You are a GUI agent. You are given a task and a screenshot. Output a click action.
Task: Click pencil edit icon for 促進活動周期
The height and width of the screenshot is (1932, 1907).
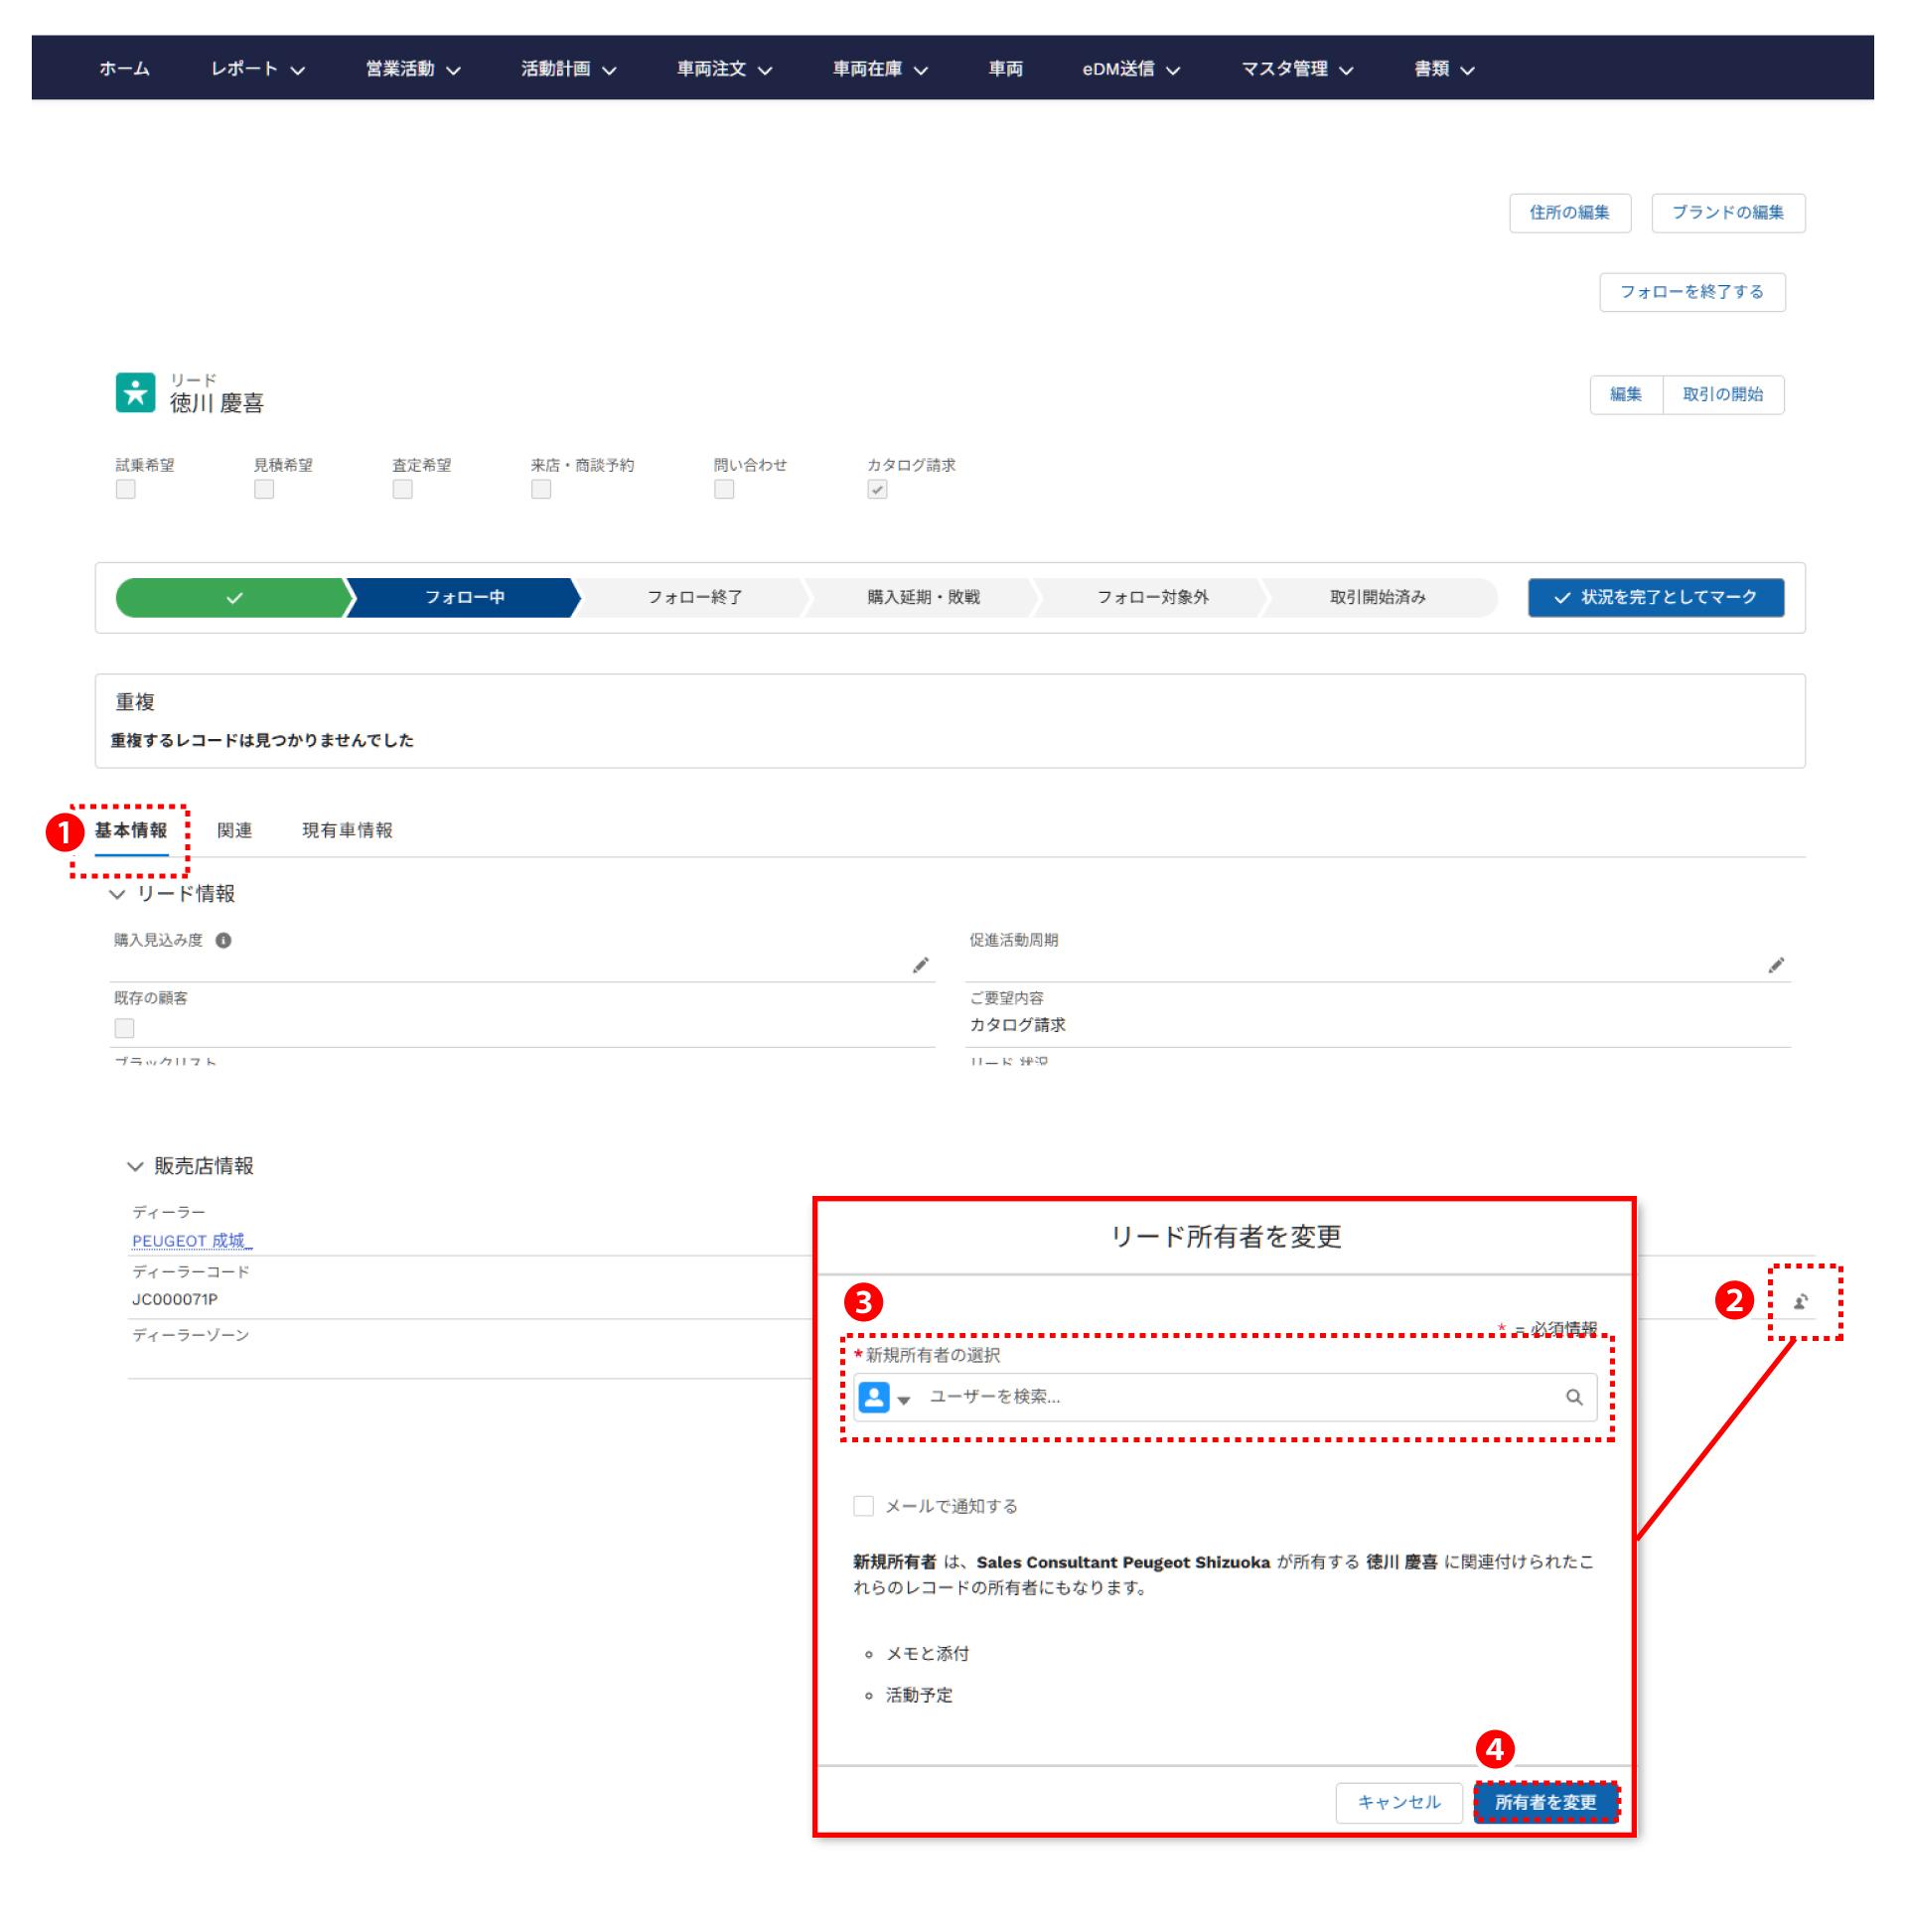coord(1775,965)
